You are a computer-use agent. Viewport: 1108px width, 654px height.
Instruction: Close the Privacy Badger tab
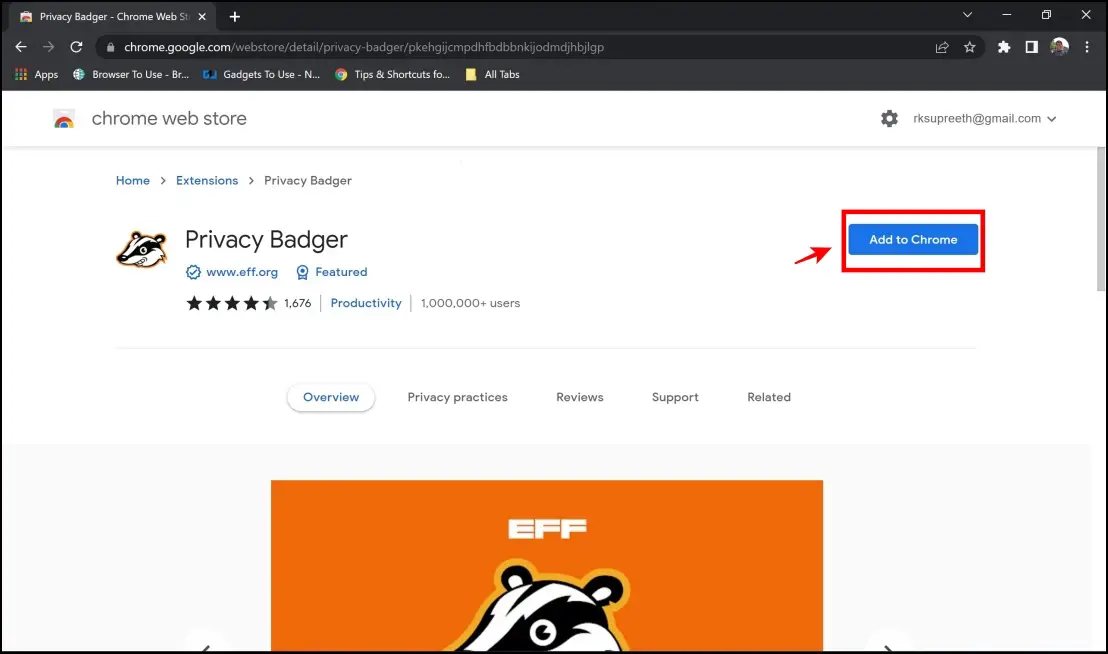[x=202, y=16]
